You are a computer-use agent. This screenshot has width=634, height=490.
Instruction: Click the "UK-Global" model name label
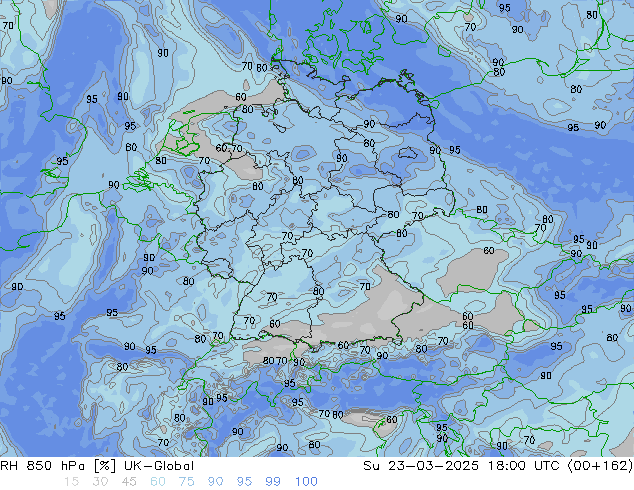(x=159, y=466)
